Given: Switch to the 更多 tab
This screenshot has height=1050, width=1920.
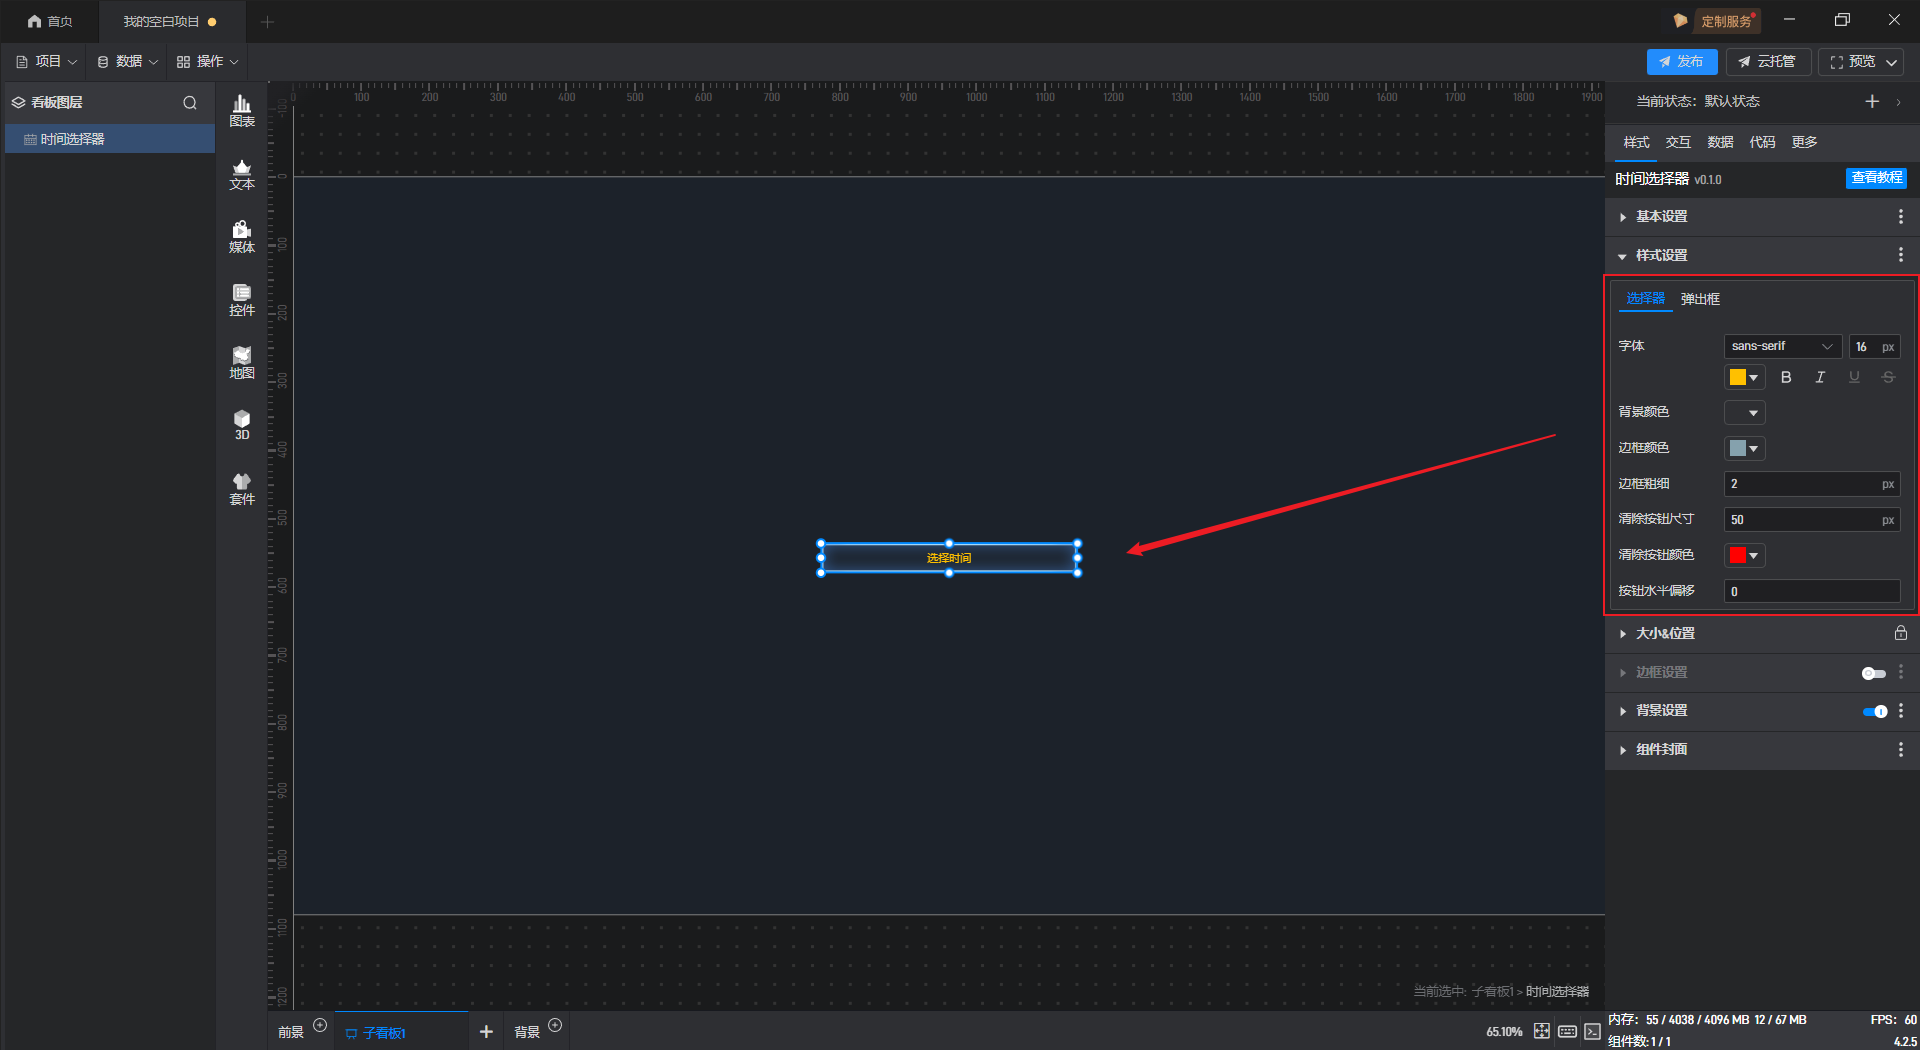Looking at the screenshot, I should [1804, 142].
